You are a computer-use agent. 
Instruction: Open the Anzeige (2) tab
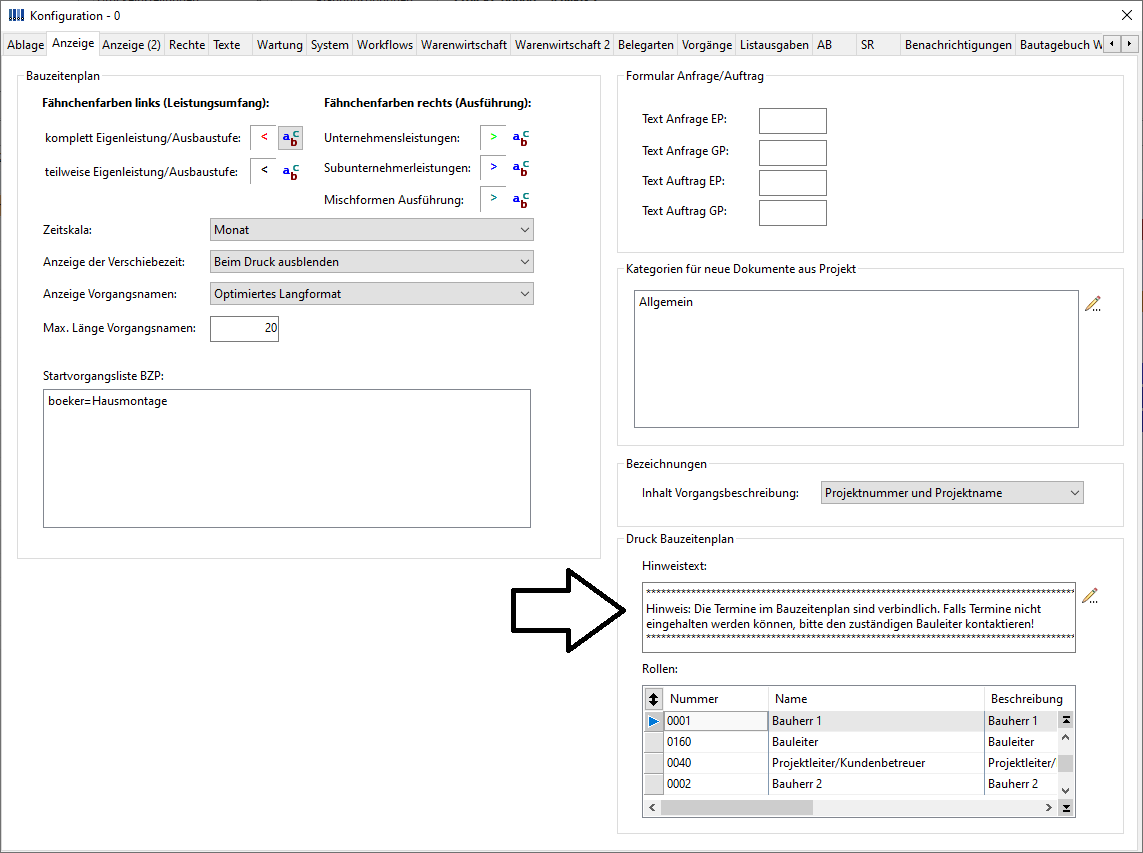(131, 45)
